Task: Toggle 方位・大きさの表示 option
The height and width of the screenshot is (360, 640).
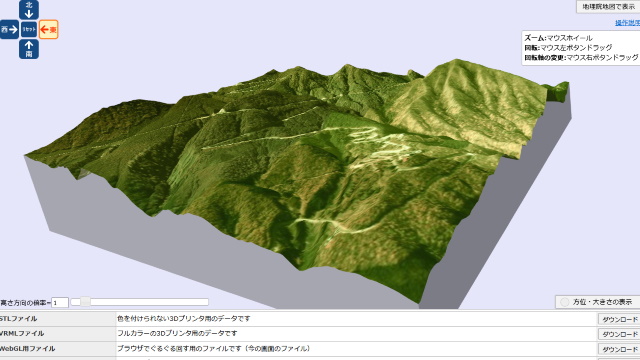Action: (x=598, y=302)
